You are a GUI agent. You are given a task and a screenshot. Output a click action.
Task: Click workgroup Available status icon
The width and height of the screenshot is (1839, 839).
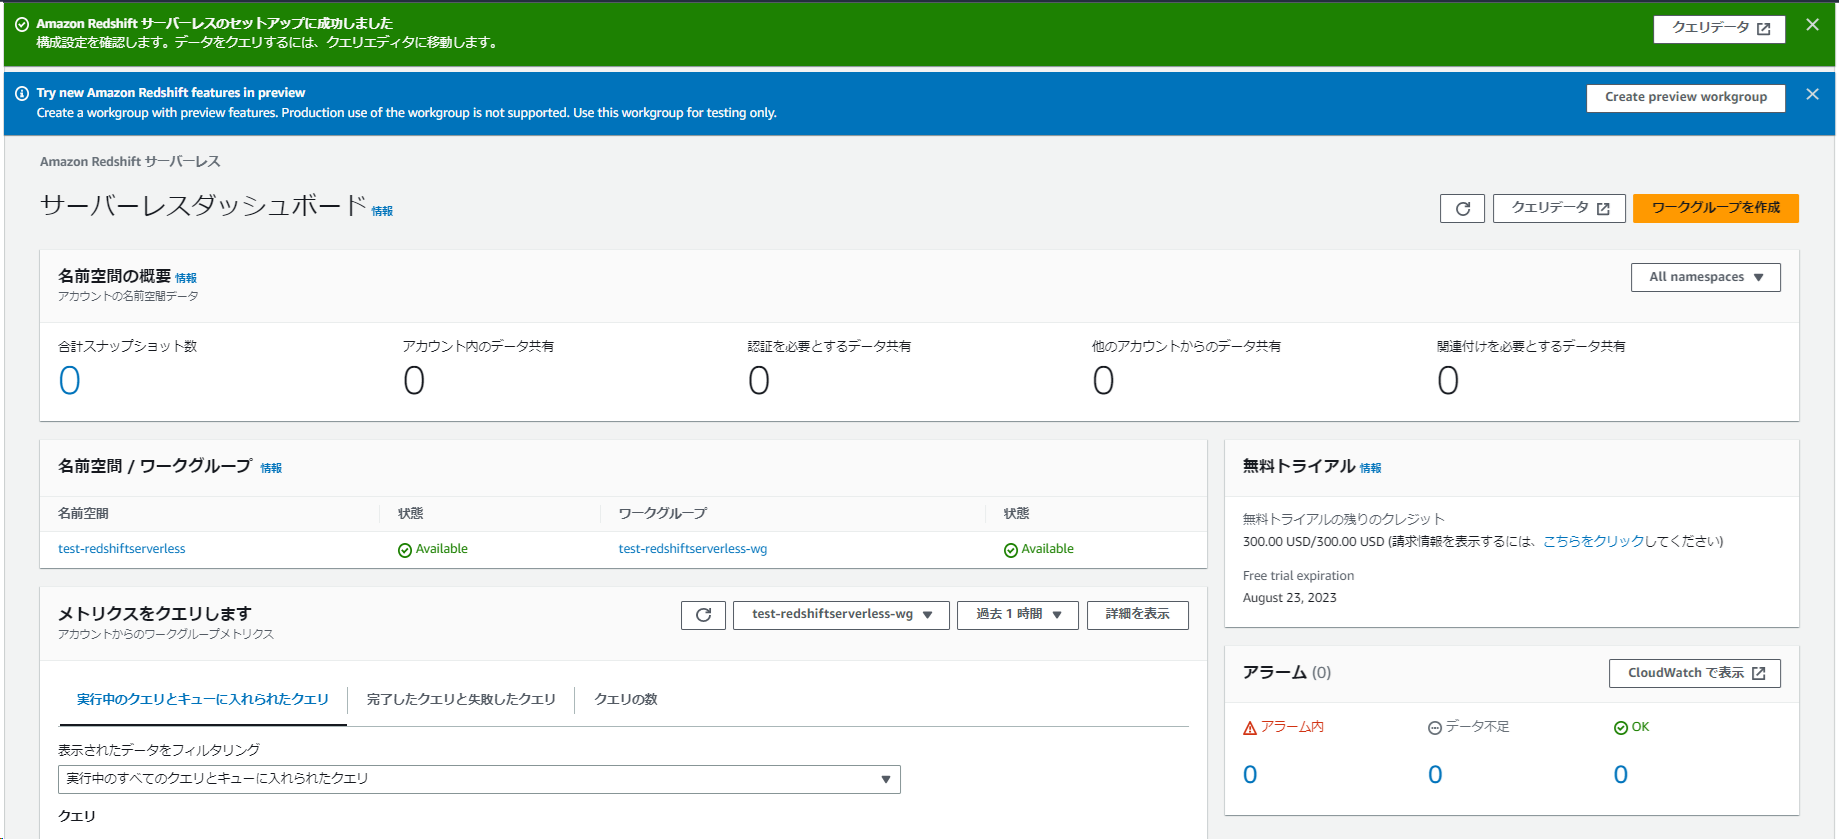1011,550
